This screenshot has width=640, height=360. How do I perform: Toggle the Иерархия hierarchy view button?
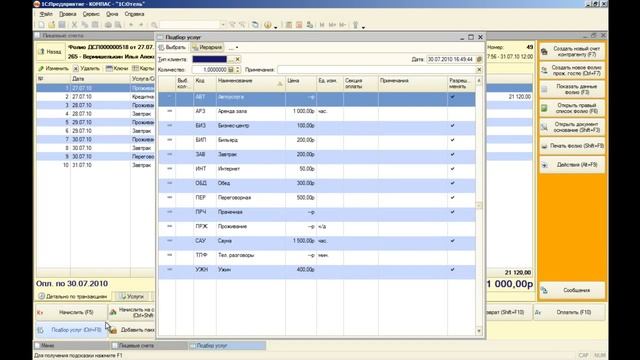[x=207, y=47]
